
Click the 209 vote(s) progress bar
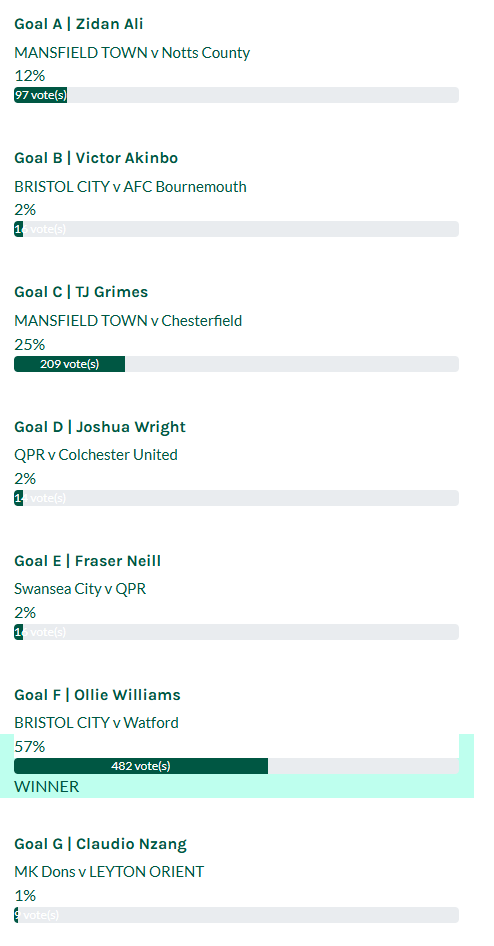point(236,364)
